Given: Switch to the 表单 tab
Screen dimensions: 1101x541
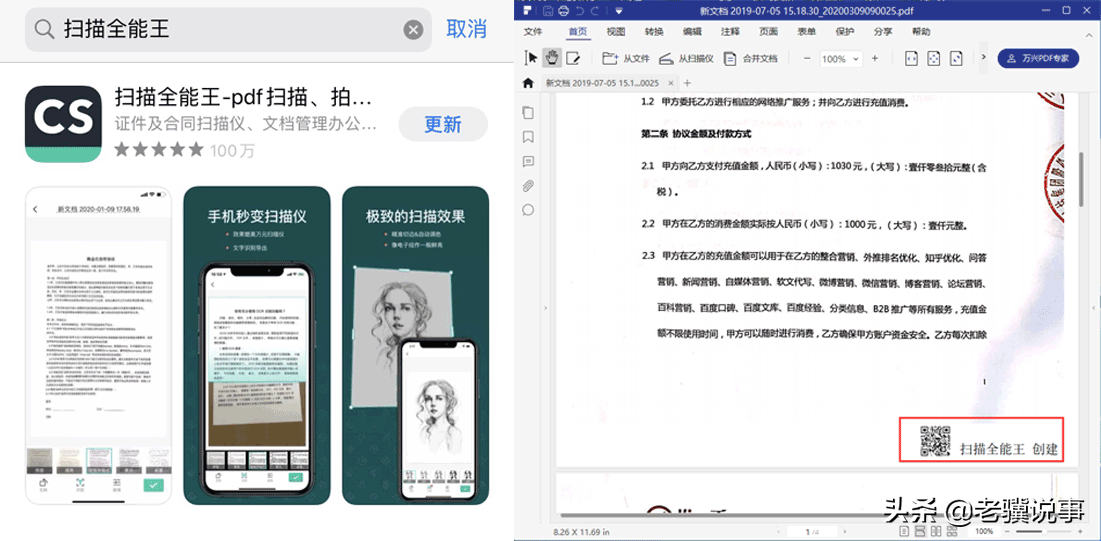Looking at the screenshot, I should (x=806, y=32).
